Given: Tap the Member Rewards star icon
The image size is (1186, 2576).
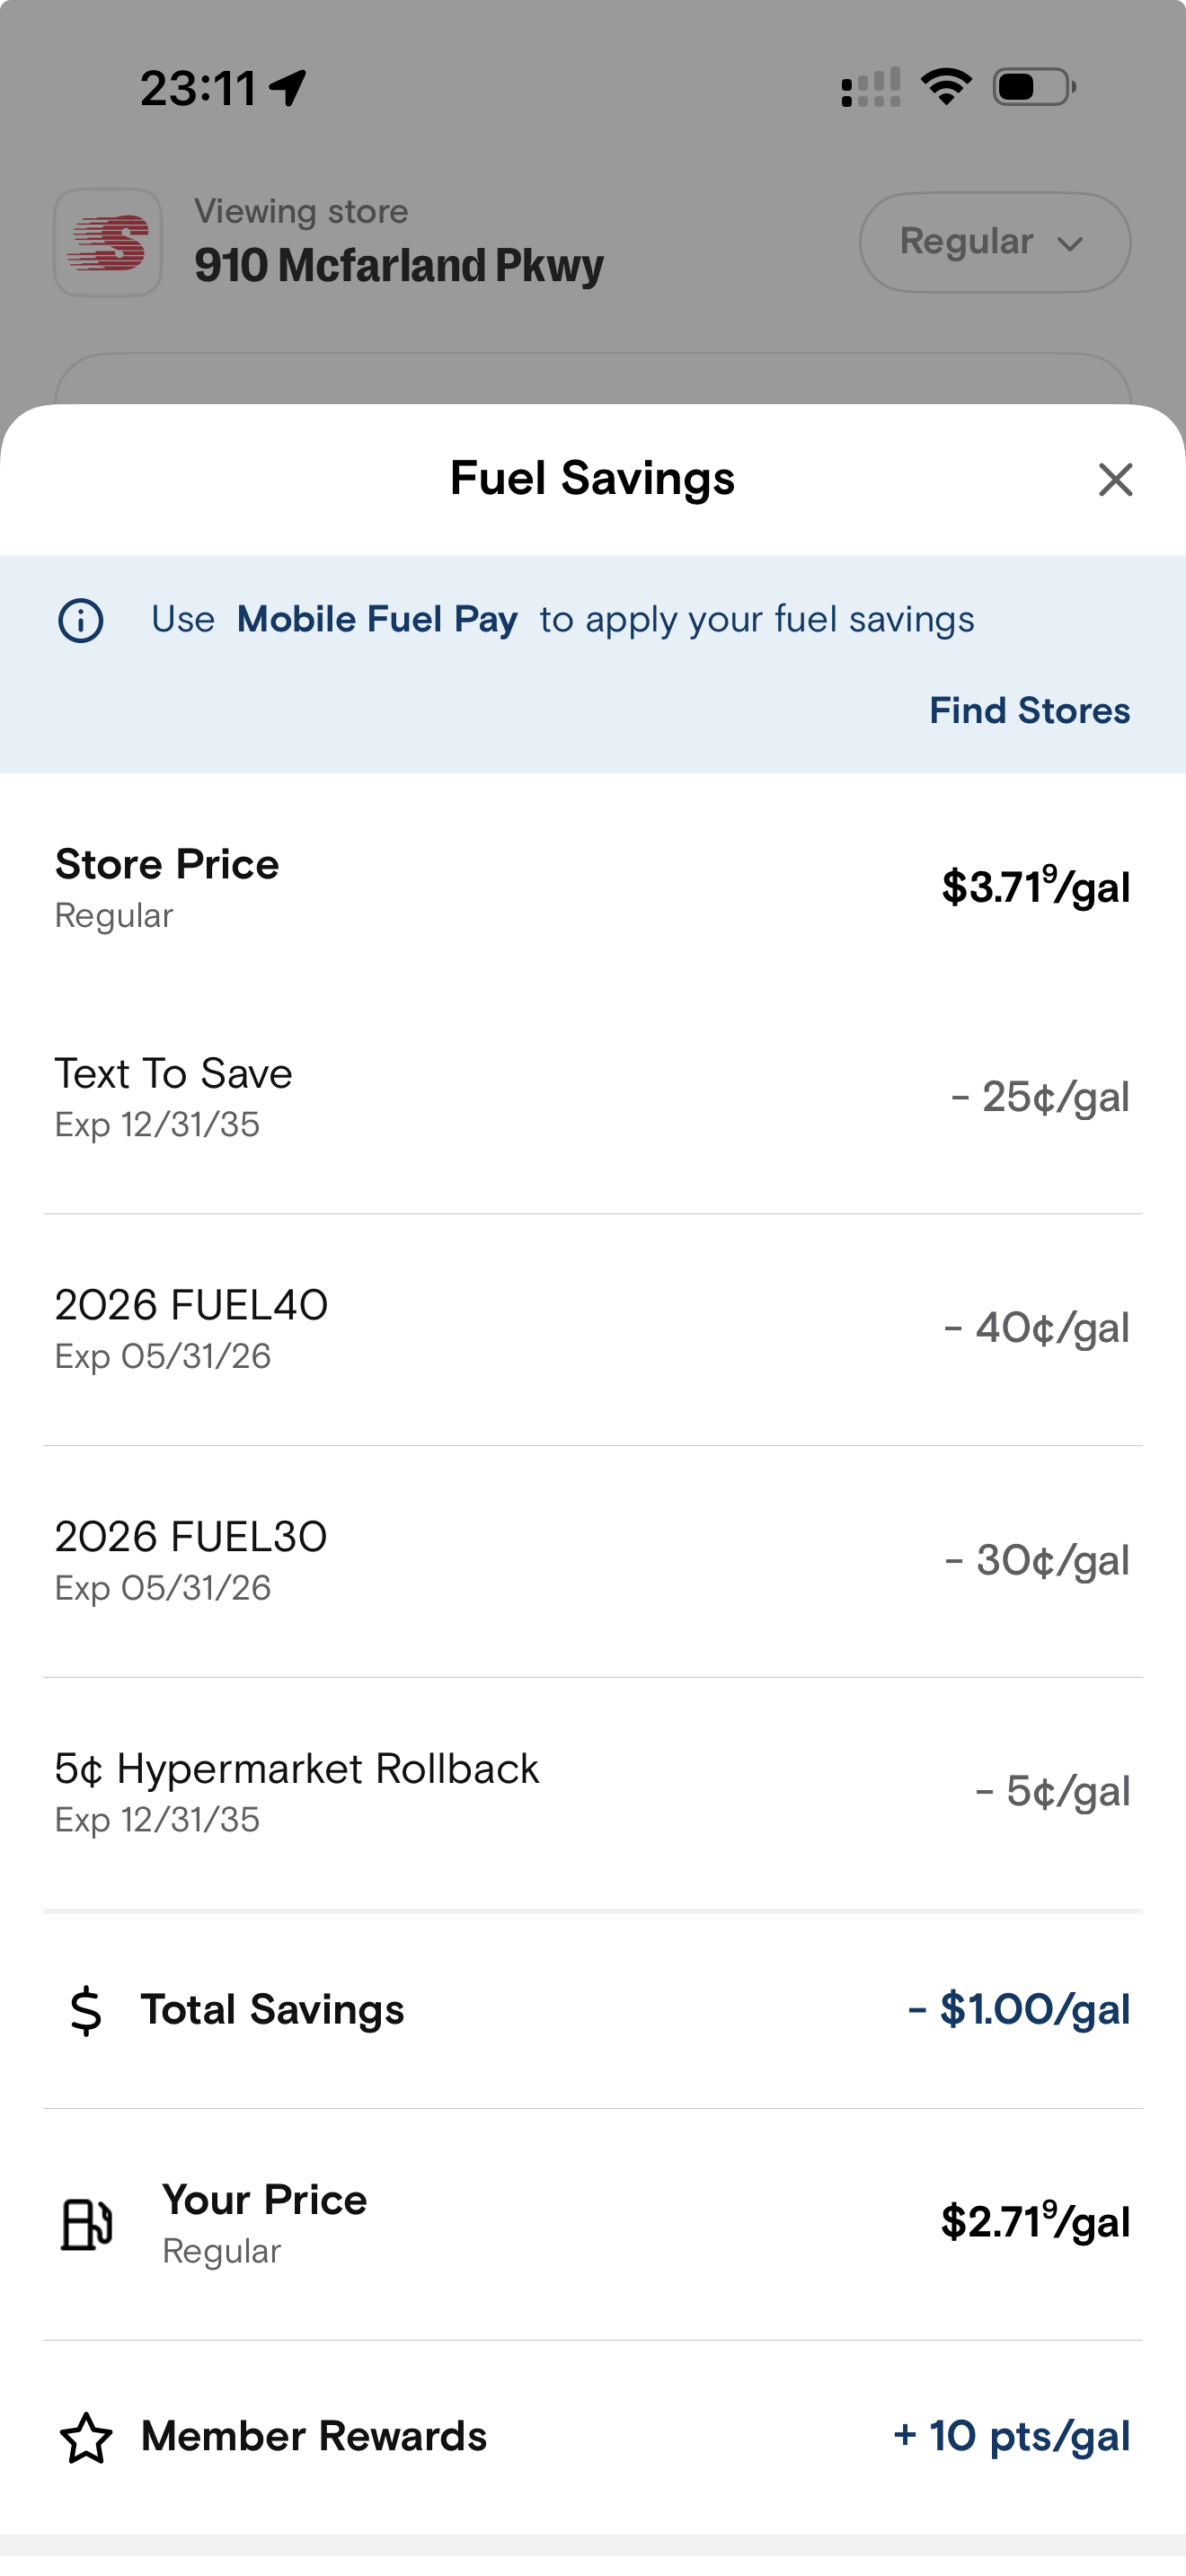Looking at the screenshot, I should click(86, 2438).
